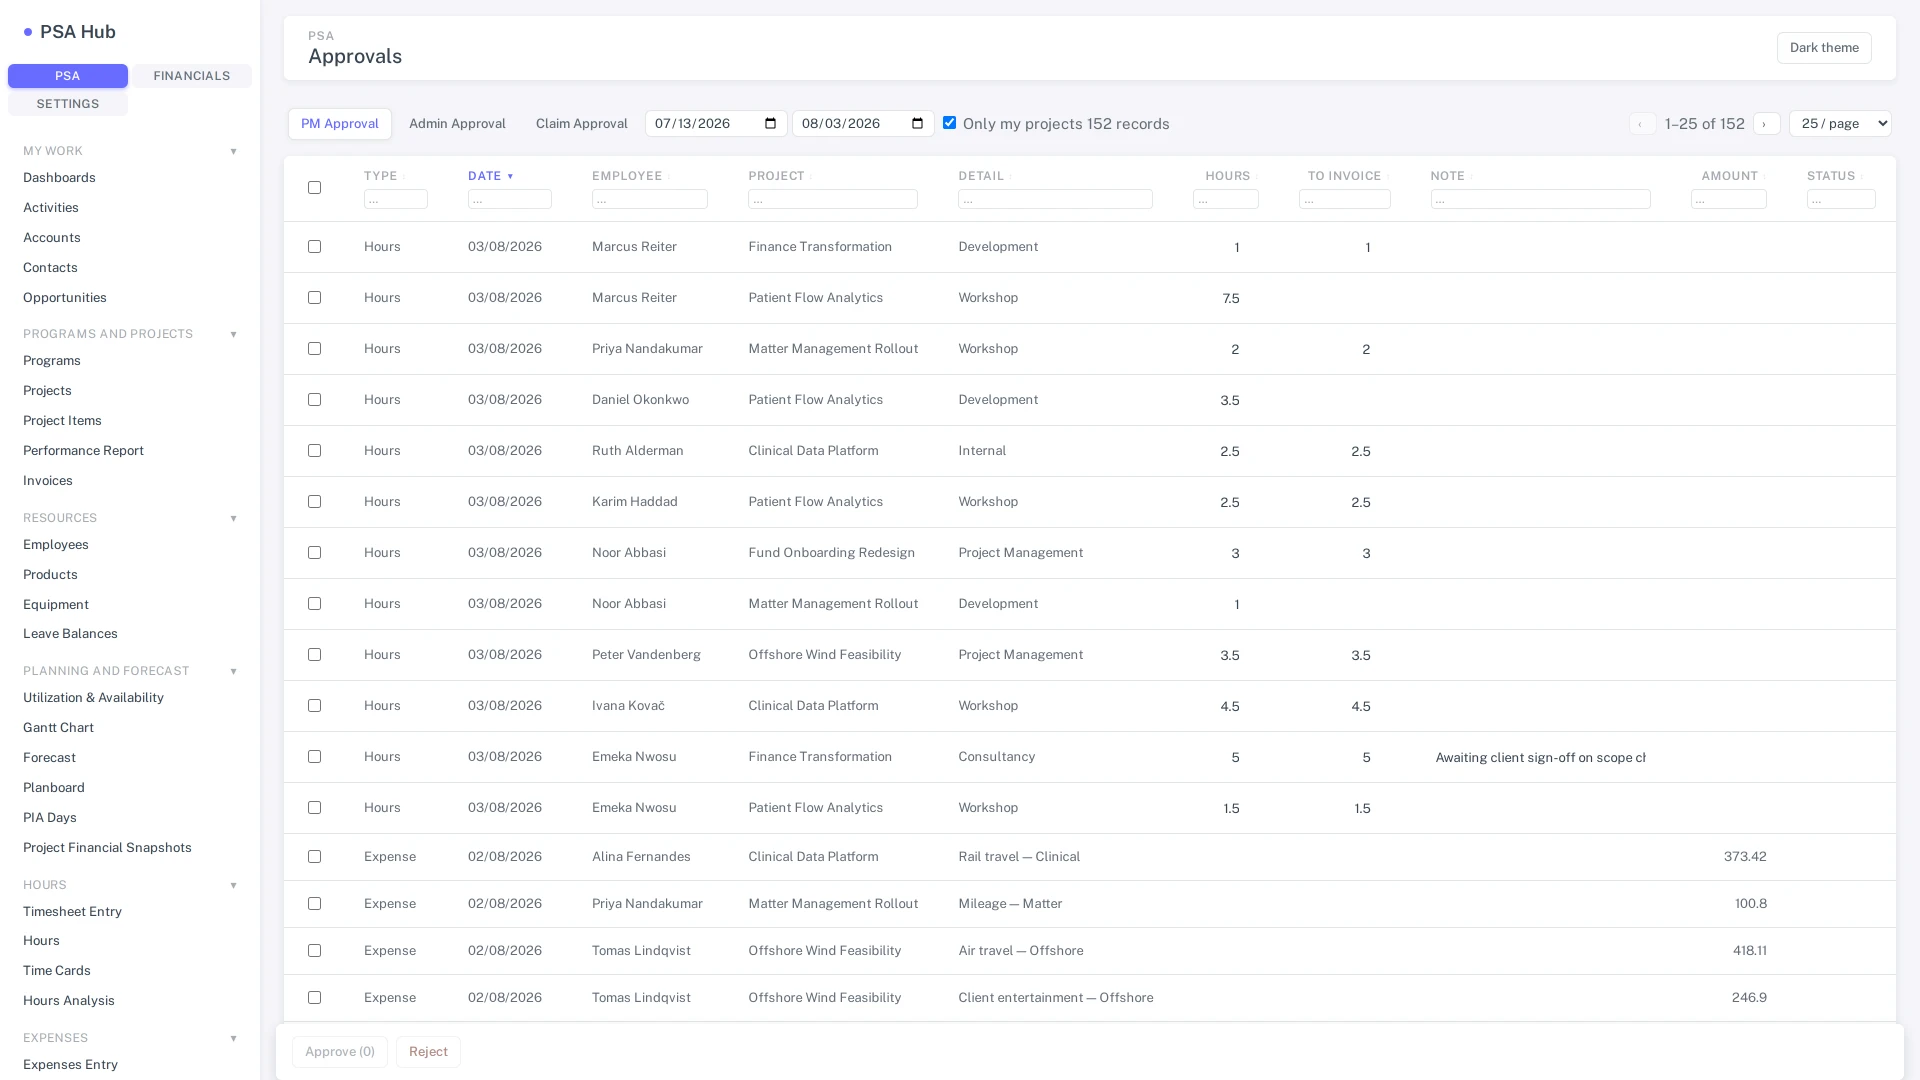Click the Reject button
Image resolution: width=1920 pixels, height=1080 pixels.
428,1052
